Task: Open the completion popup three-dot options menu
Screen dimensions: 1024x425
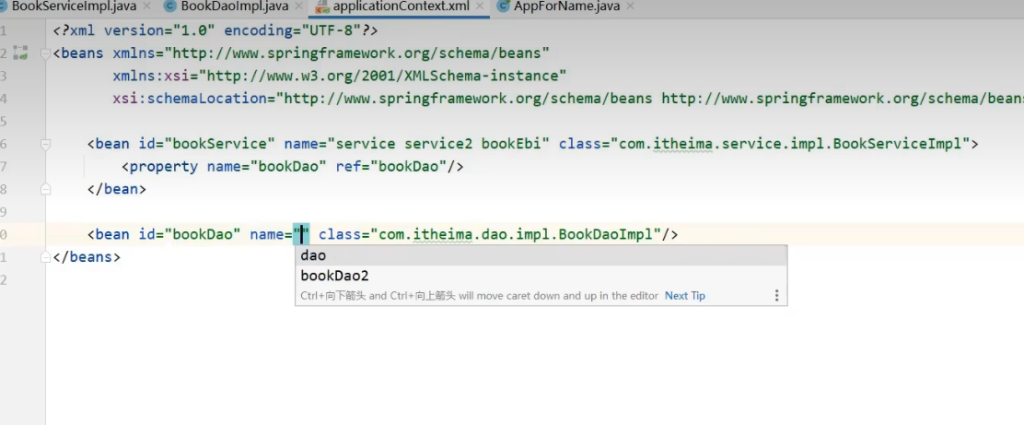Action: [776, 296]
